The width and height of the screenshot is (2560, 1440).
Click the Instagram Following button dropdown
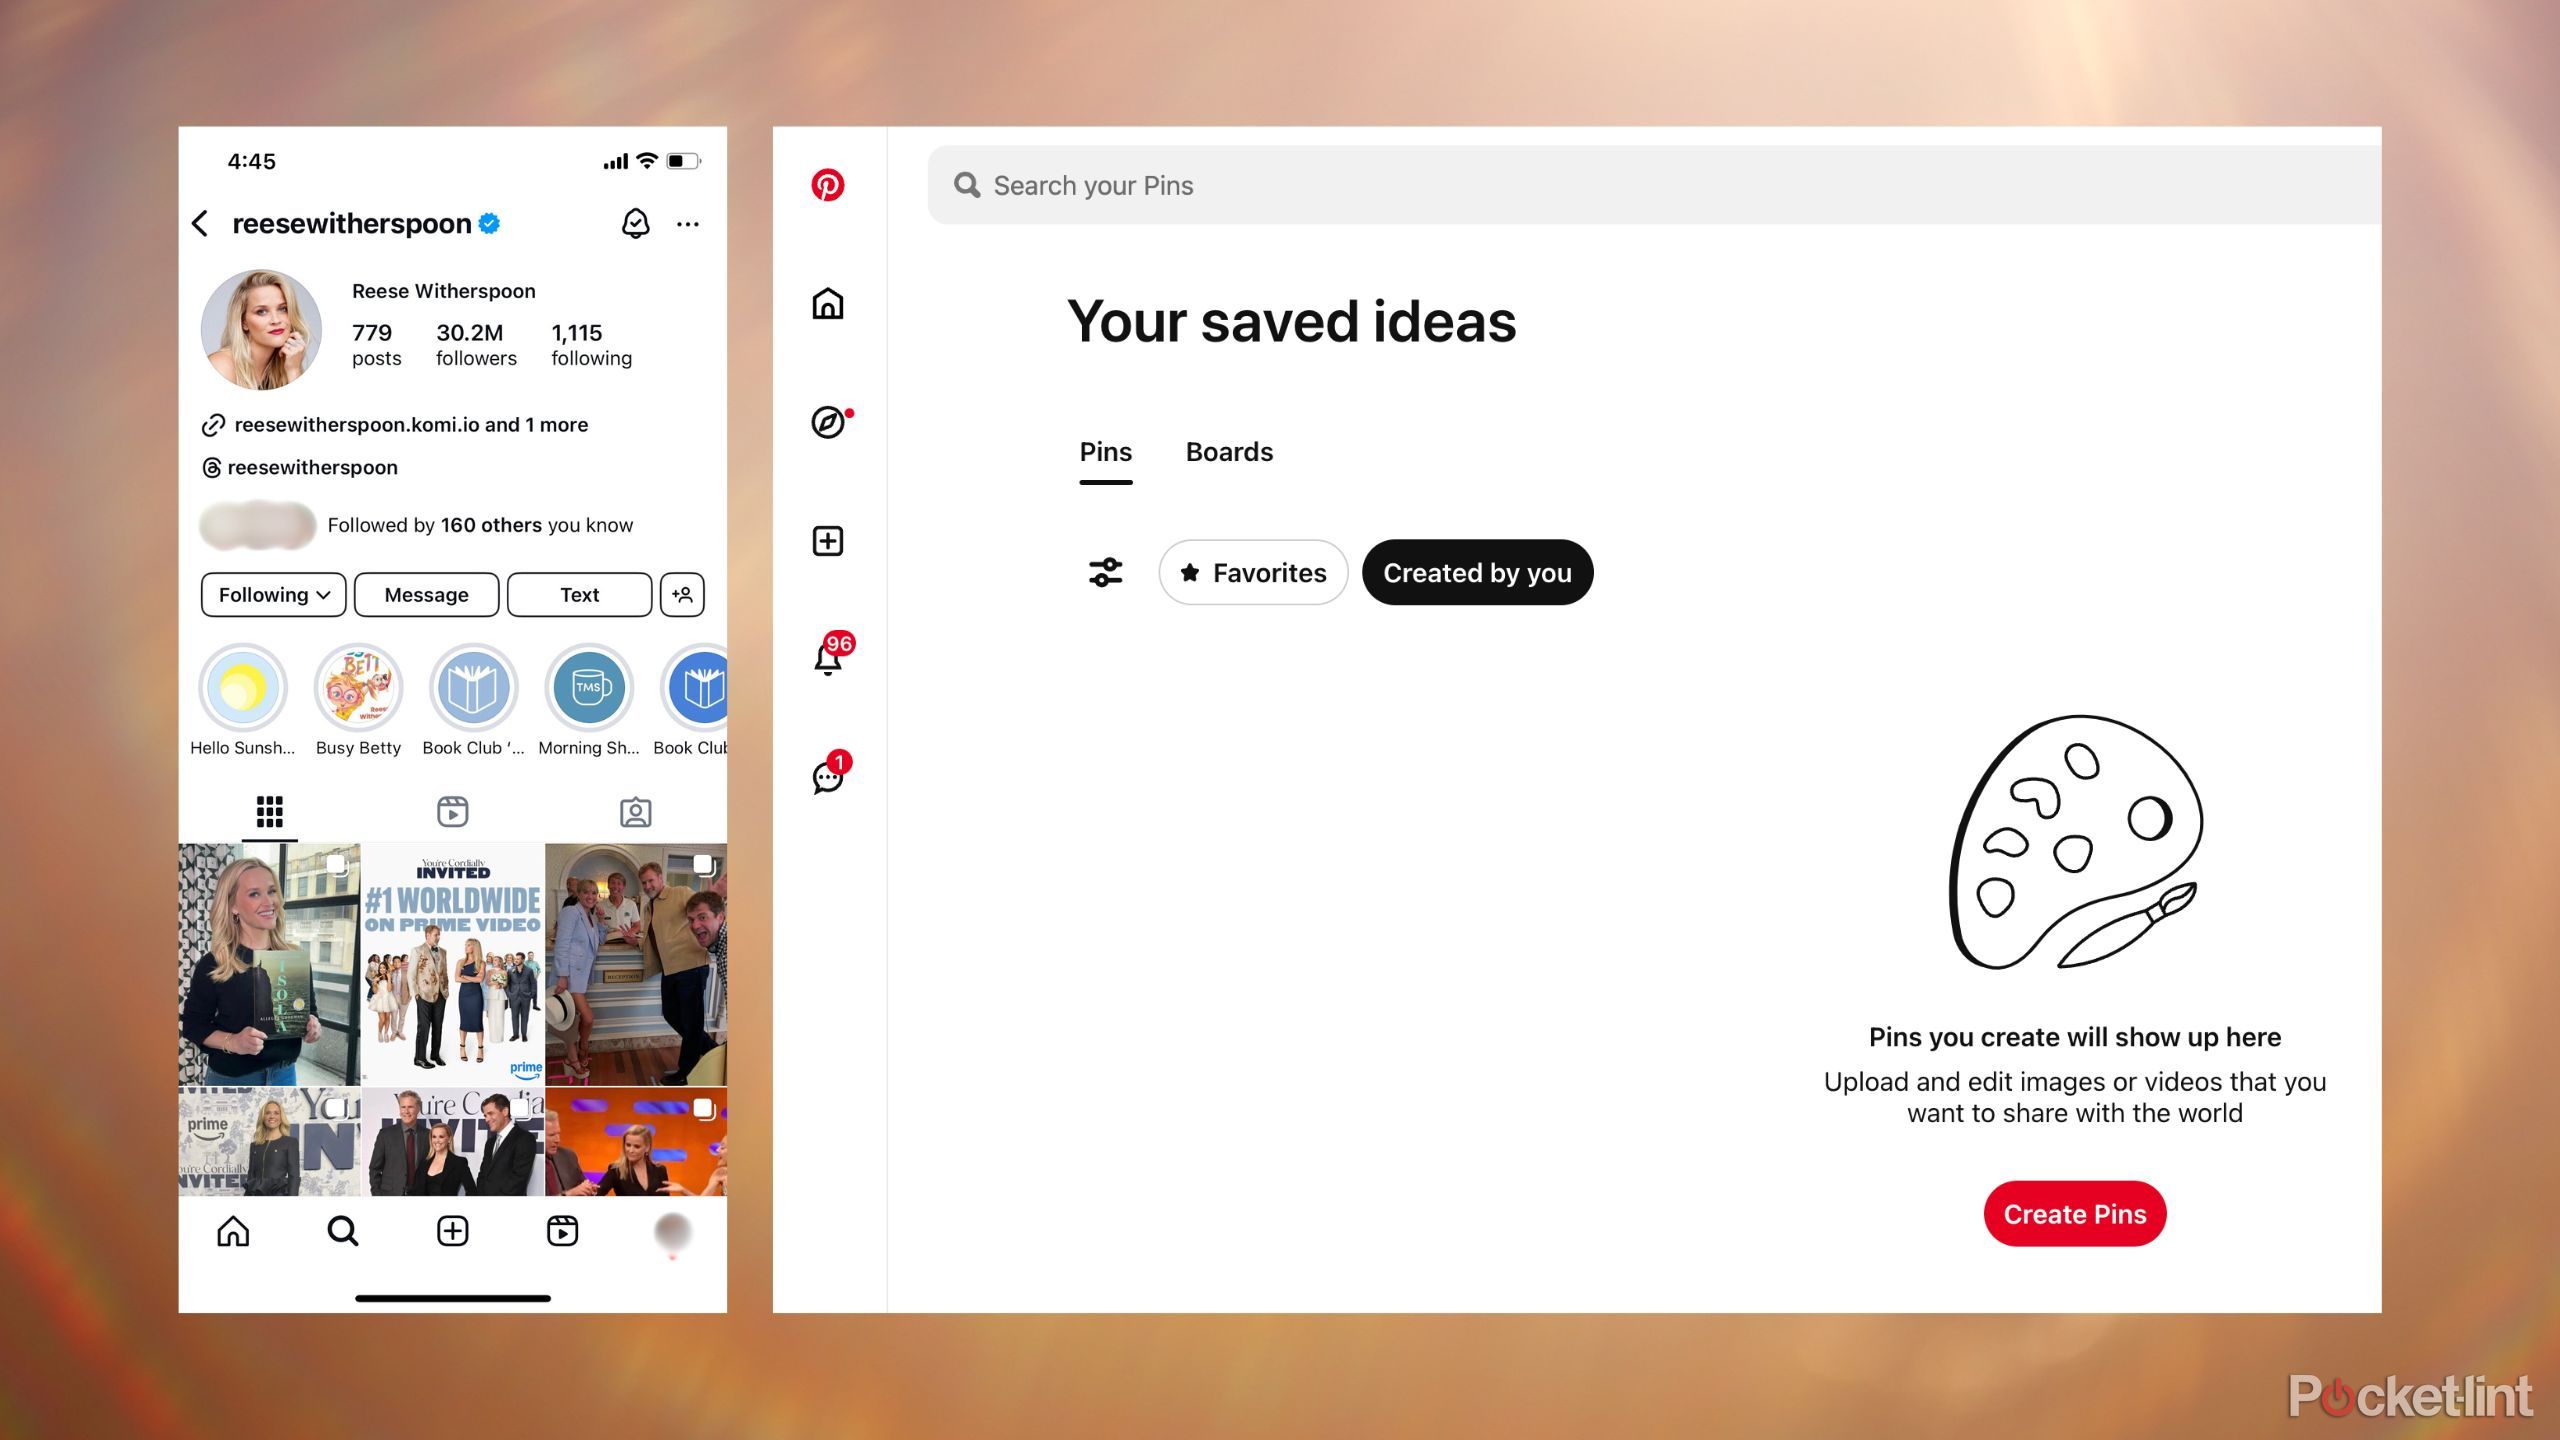(x=269, y=593)
